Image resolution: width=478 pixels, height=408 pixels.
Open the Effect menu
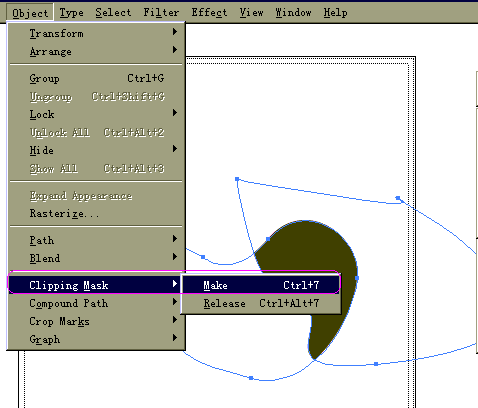click(209, 13)
